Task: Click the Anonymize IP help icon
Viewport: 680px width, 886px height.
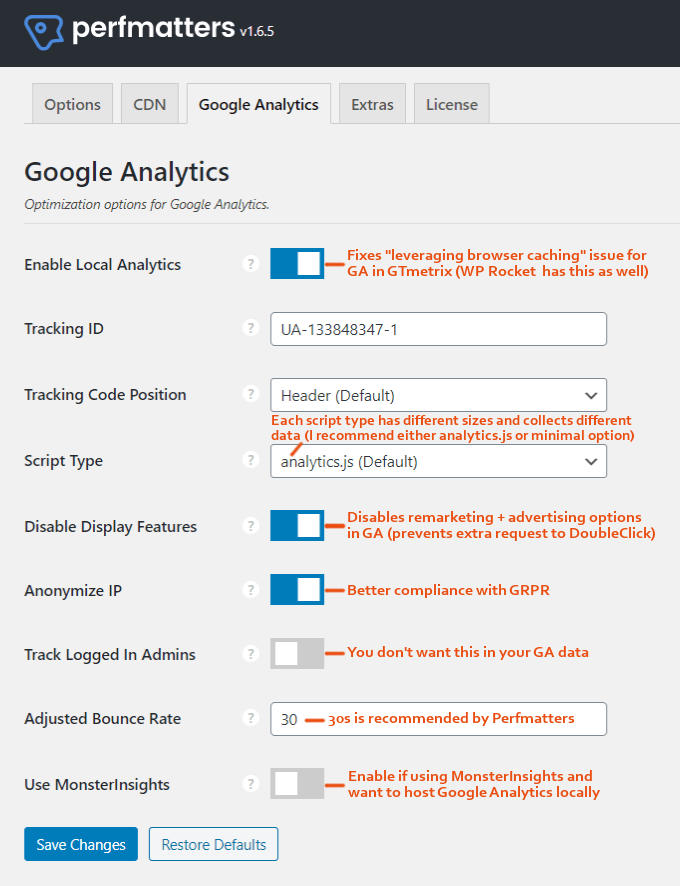Action: click(250, 590)
